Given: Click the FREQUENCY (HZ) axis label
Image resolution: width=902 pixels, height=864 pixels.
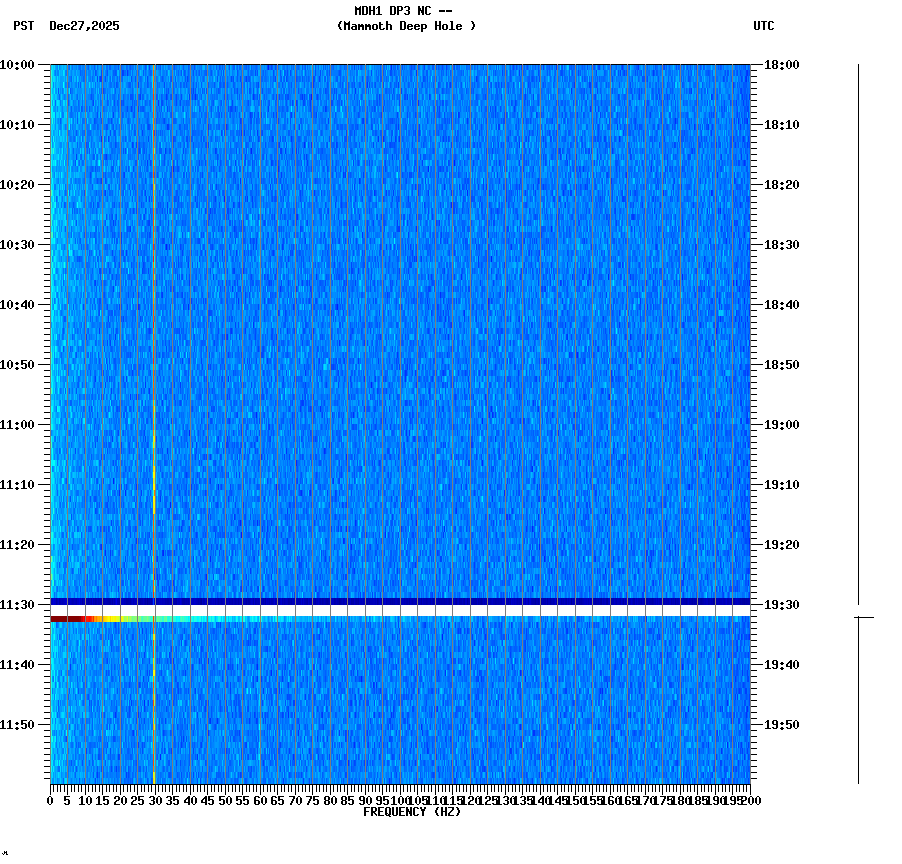Looking at the screenshot, I should tap(411, 811).
